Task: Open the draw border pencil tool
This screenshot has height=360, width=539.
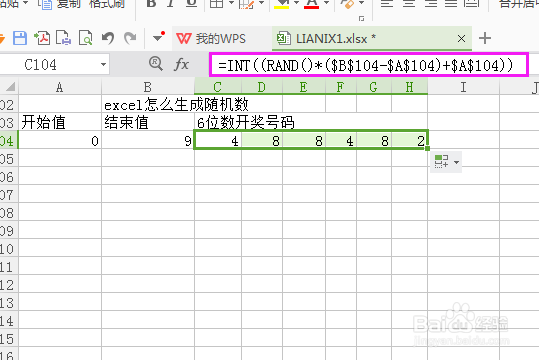Action: pyautogui.click(x=246, y=3)
